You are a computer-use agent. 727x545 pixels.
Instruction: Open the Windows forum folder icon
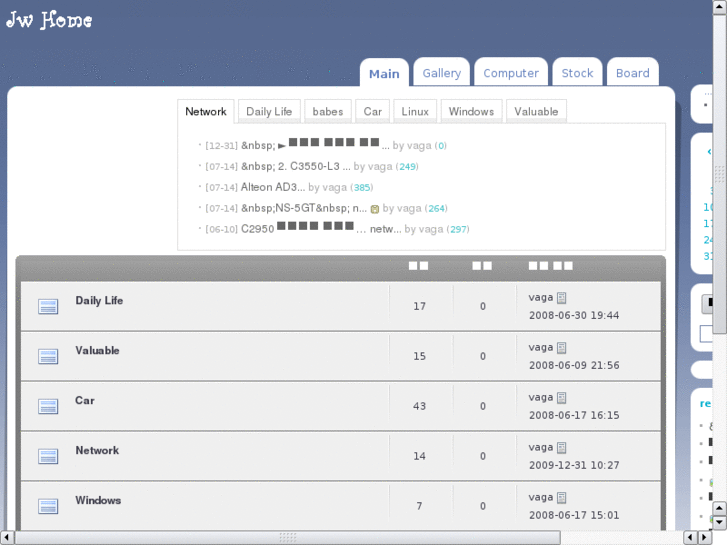coord(48,507)
